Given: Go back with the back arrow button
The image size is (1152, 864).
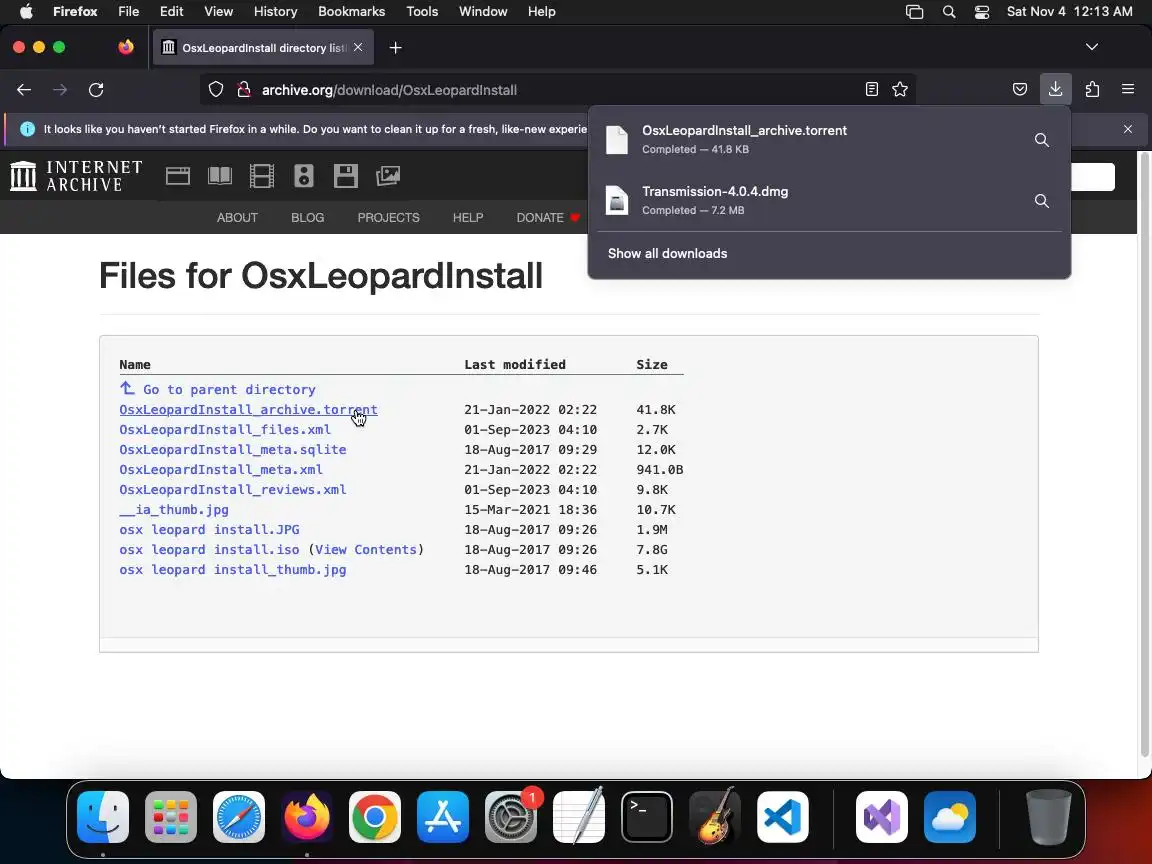Looking at the screenshot, I should [24, 90].
